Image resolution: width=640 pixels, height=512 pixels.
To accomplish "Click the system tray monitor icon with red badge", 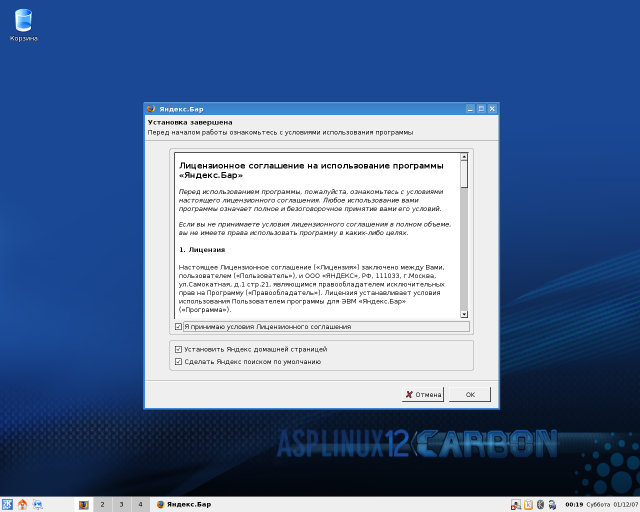I will click(516, 505).
